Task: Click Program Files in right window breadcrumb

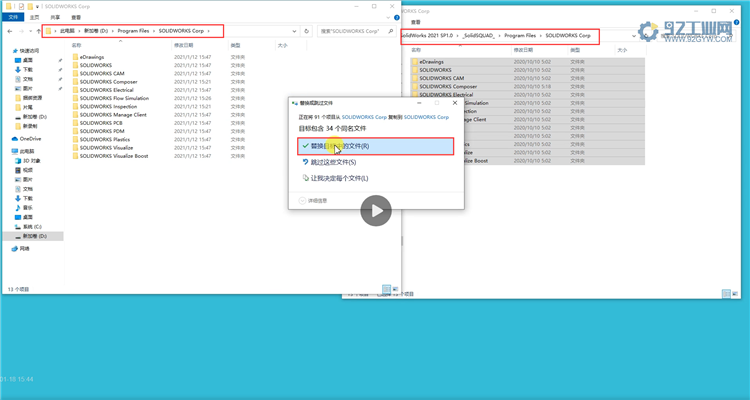Action: tap(520, 35)
